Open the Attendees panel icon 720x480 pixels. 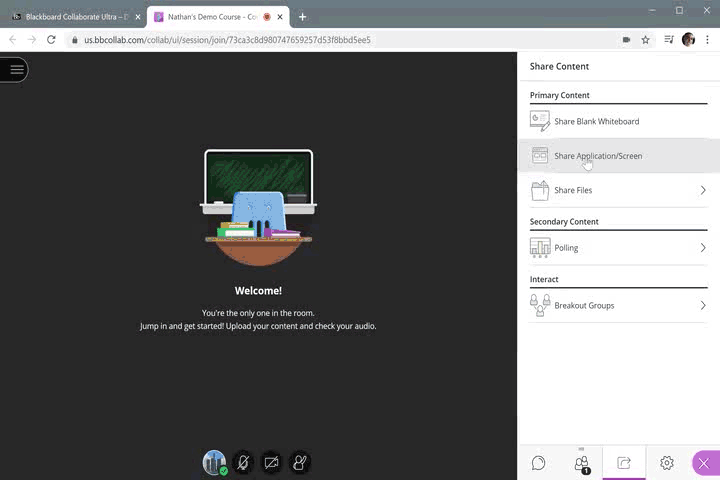(x=581, y=463)
